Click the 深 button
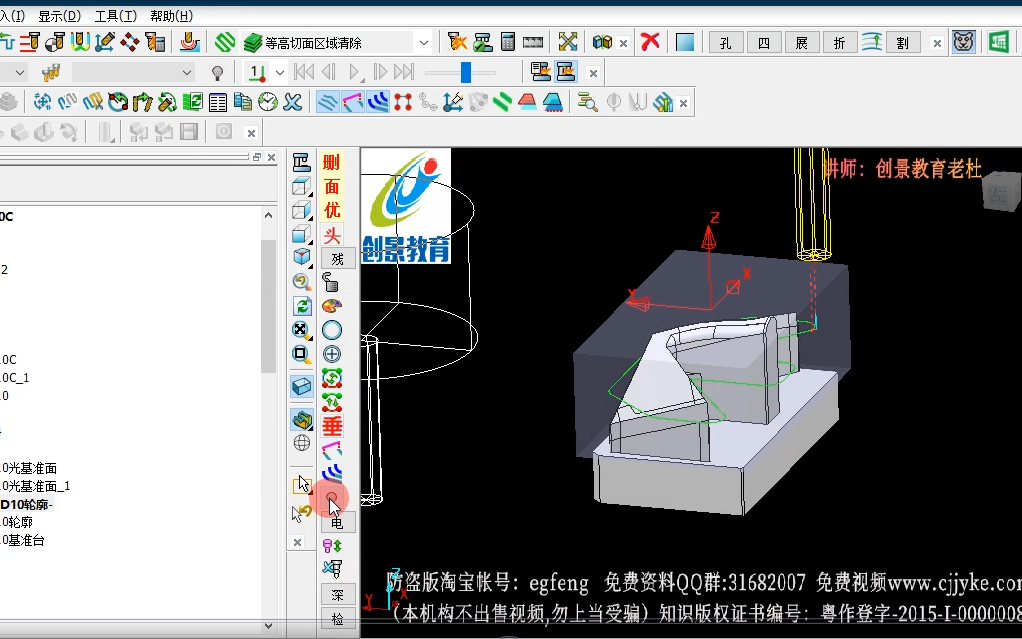The width and height of the screenshot is (1022, 639). tap(338, 595)
